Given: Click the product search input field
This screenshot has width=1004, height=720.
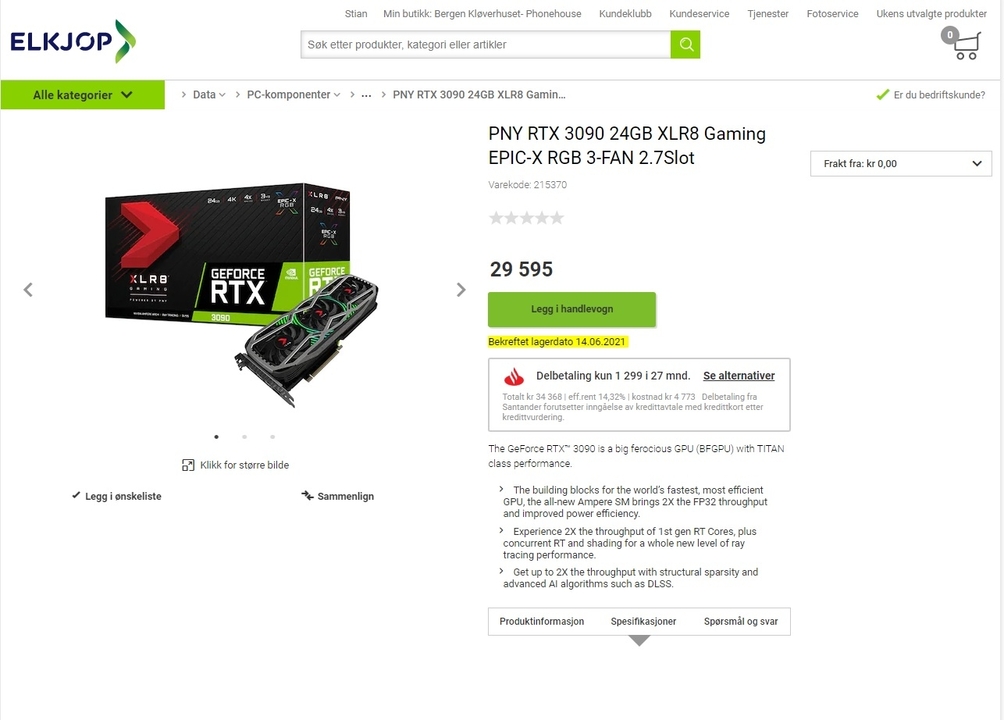Looking at the screenshot, I should pos(486,44).
